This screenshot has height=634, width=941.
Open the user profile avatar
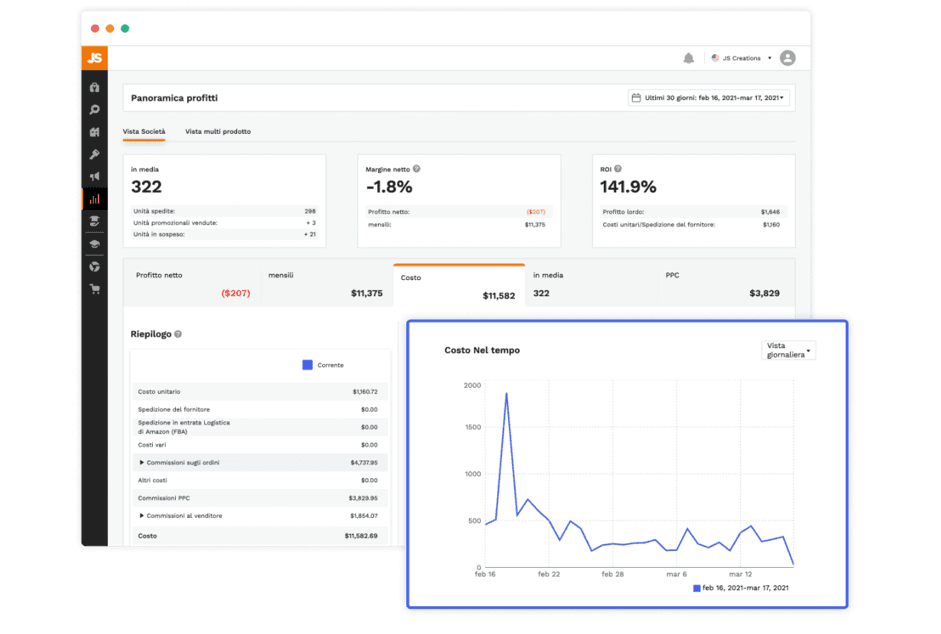787,58
